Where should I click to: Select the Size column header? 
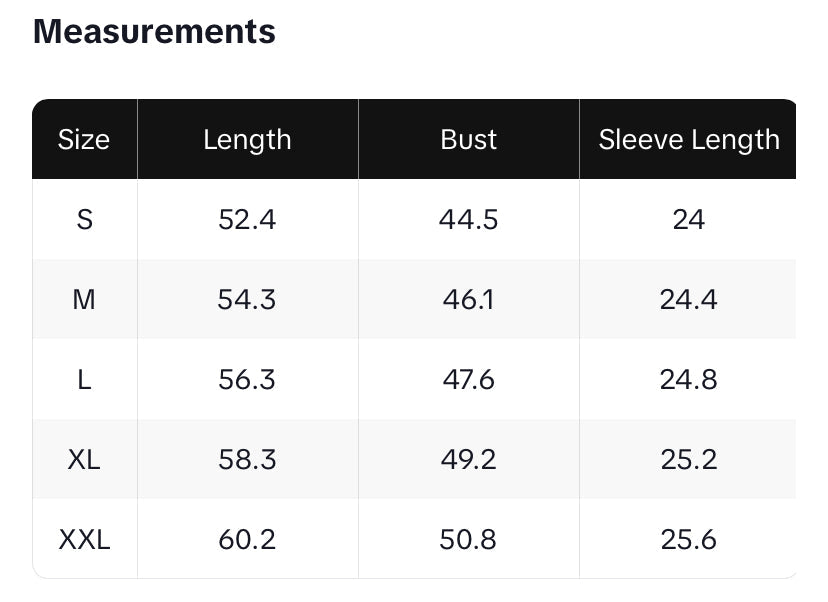(x=84, y=140)
